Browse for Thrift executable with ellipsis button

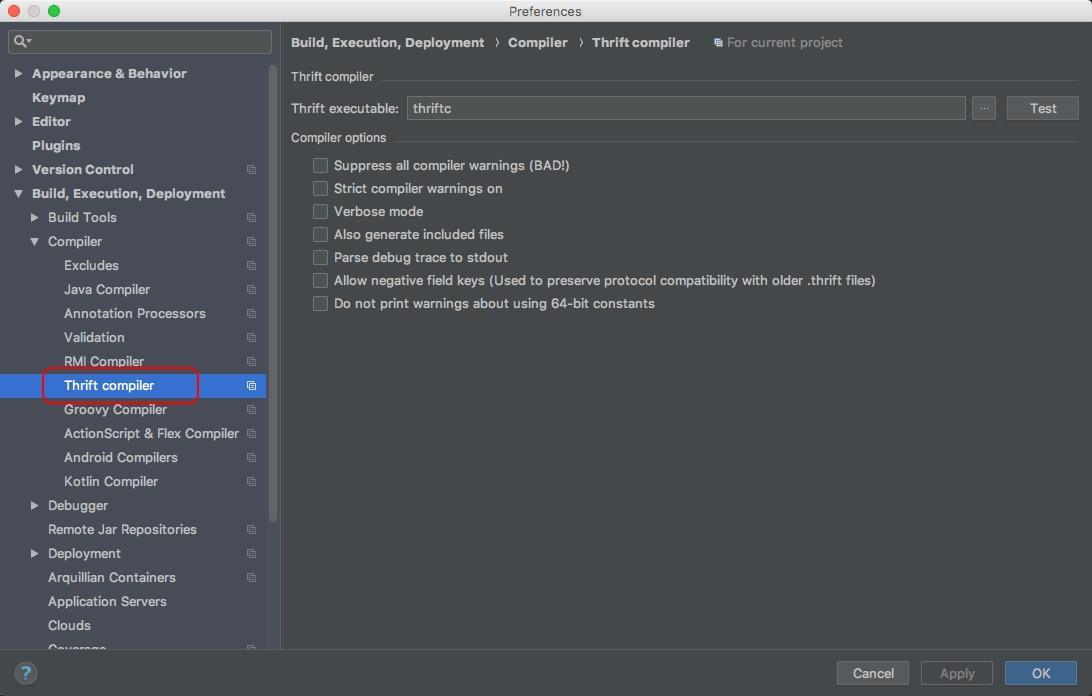click(x=984, y=108)
